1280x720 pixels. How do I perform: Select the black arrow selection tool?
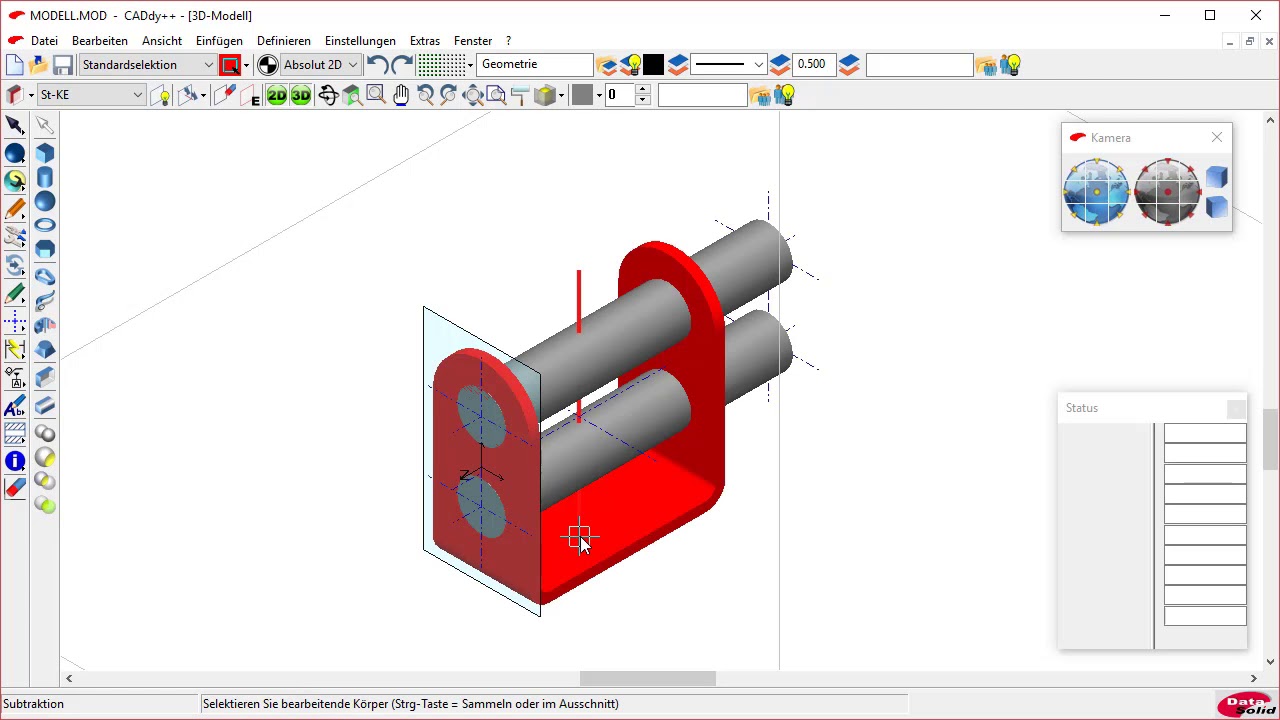click(x=15, y=125)
